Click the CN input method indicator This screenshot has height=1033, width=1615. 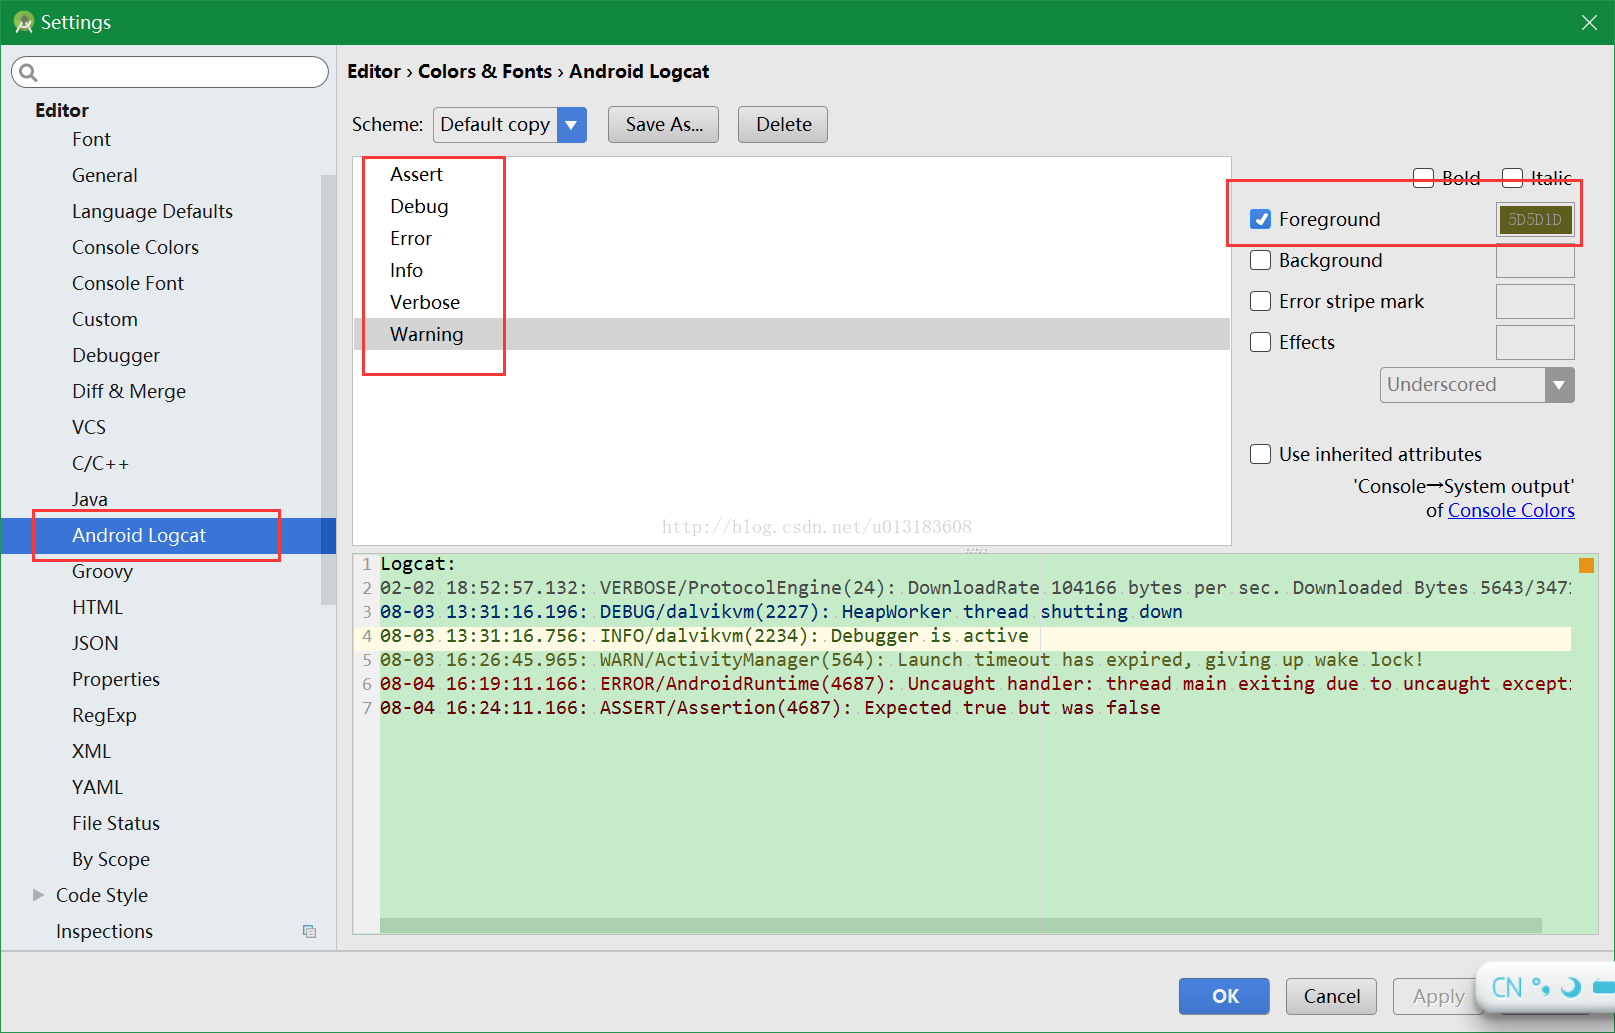pyautogui.click(x=1507, y=988)
